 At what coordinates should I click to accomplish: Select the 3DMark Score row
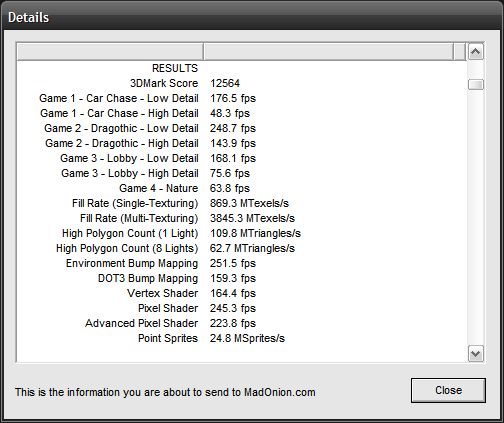point(242,83)
